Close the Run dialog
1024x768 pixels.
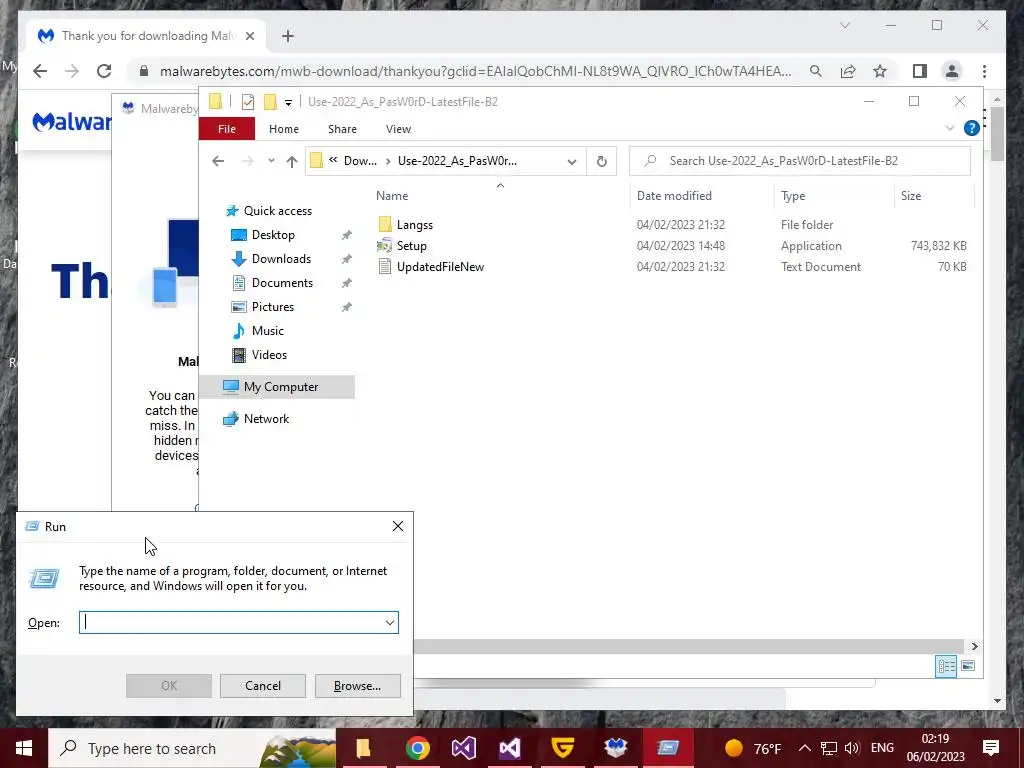coord(398,526)
